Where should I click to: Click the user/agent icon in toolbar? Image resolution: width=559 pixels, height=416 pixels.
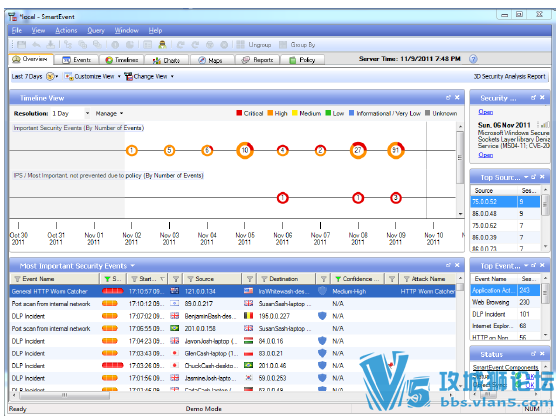162,45
